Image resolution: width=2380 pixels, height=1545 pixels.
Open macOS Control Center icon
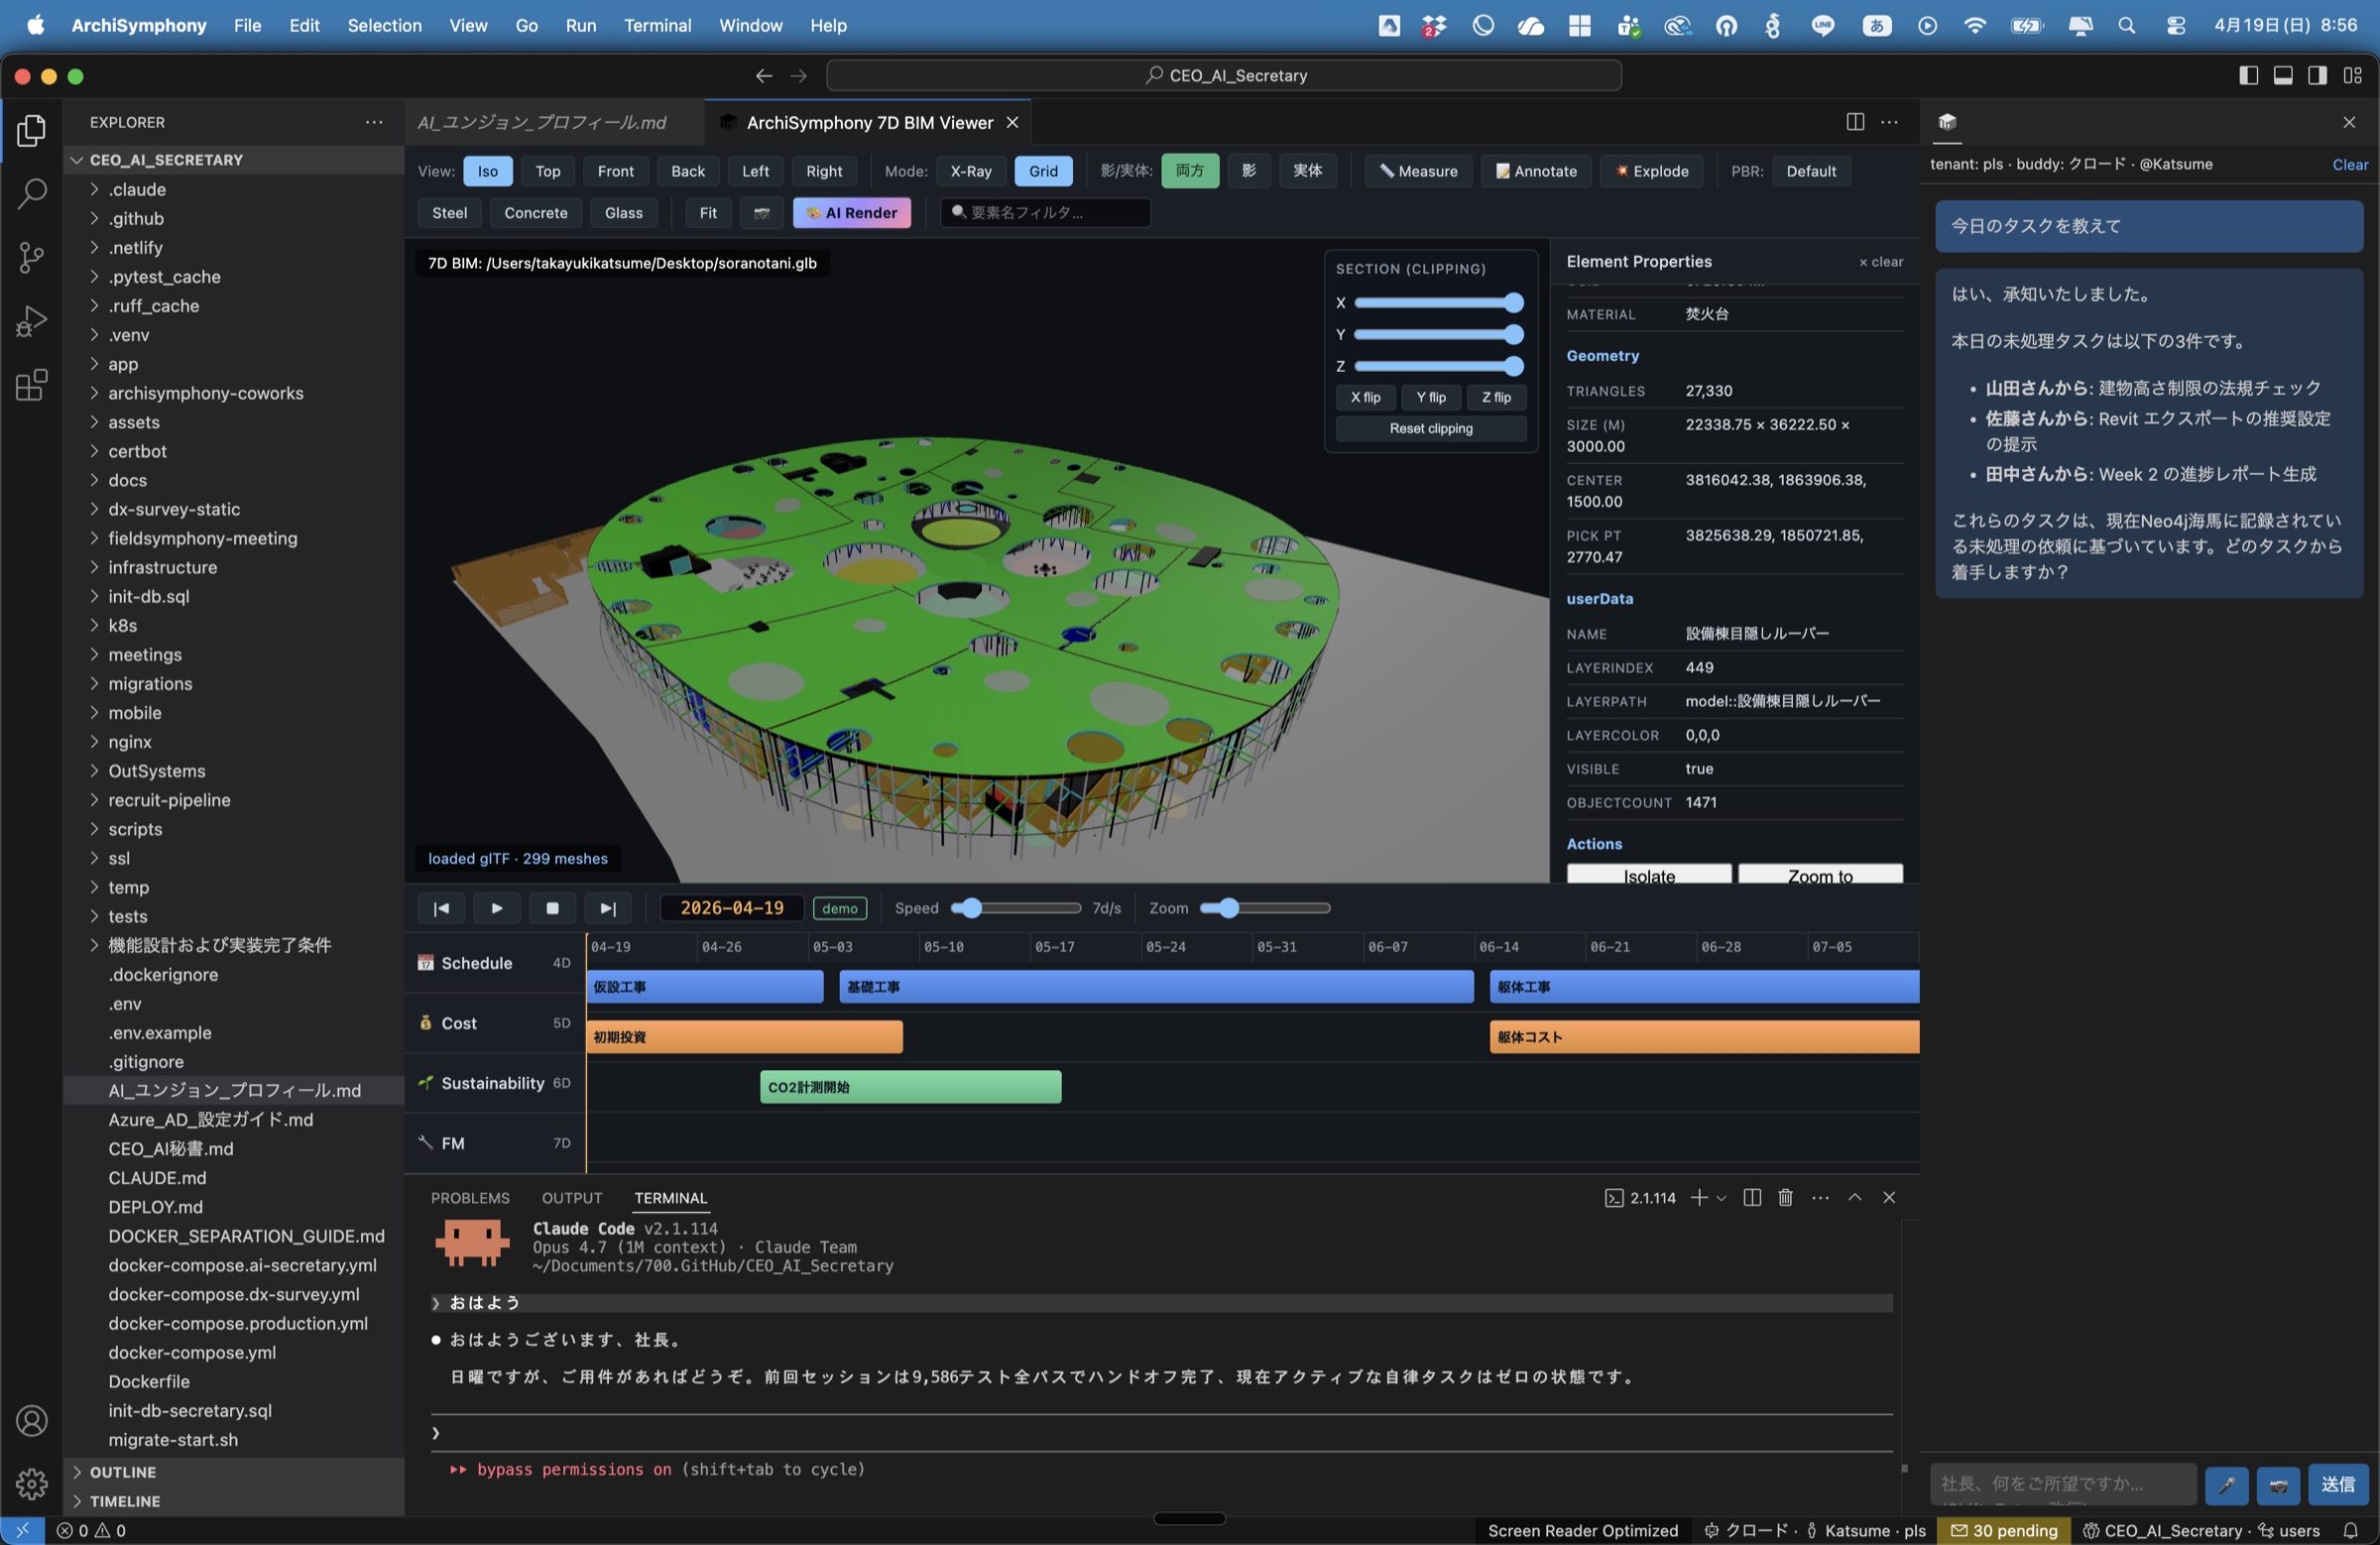point(2176,26)
